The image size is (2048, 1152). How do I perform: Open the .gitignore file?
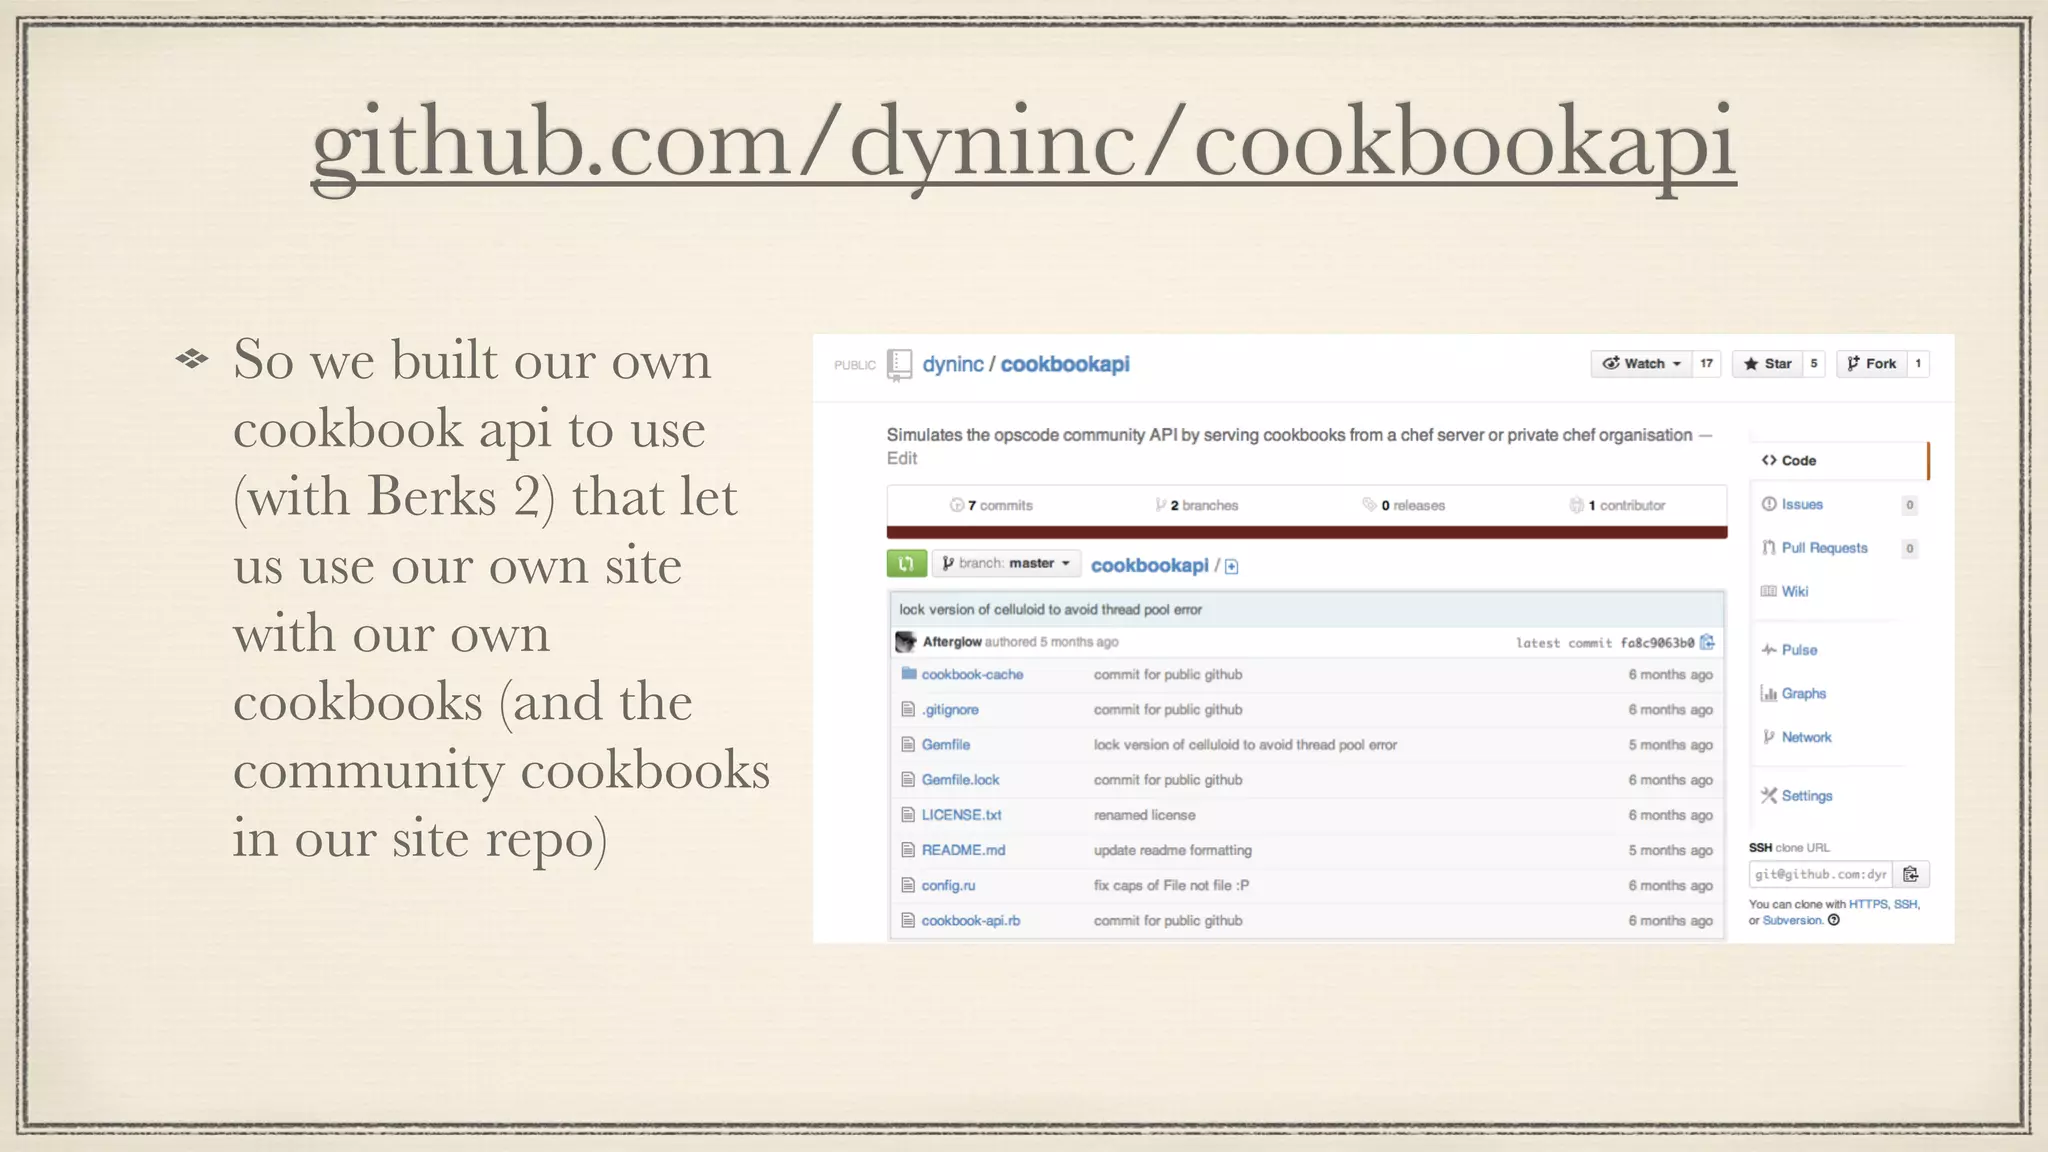950,709
